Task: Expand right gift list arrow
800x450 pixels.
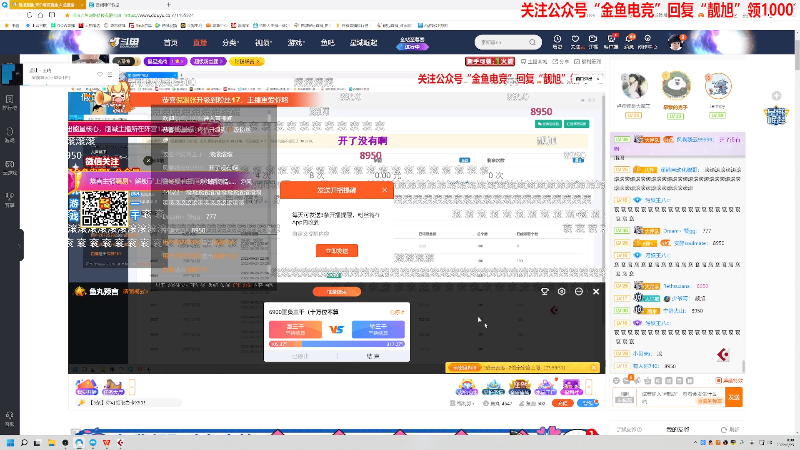Action: 588,387
